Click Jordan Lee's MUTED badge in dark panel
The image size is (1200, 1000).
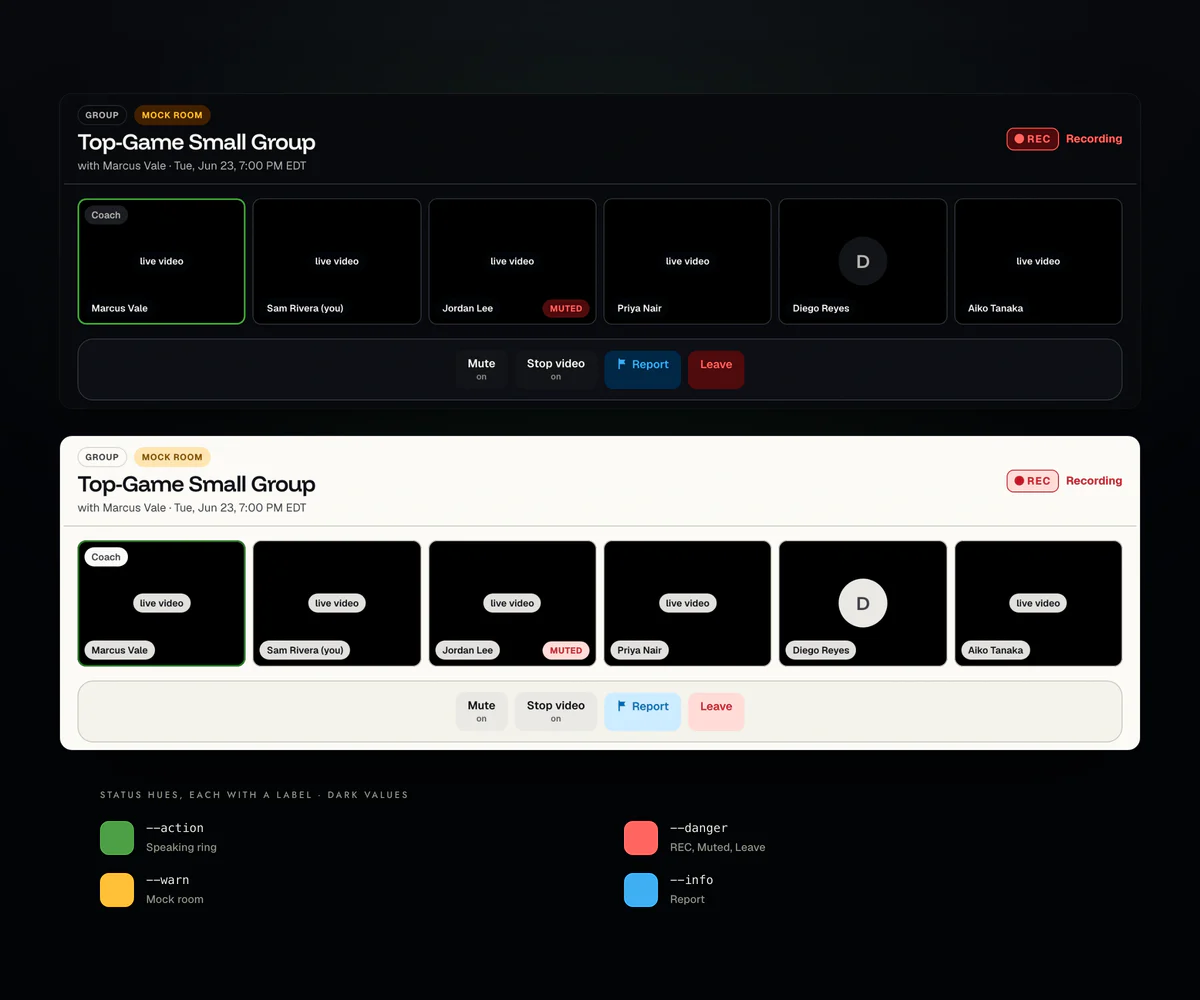tap(566, 308)
